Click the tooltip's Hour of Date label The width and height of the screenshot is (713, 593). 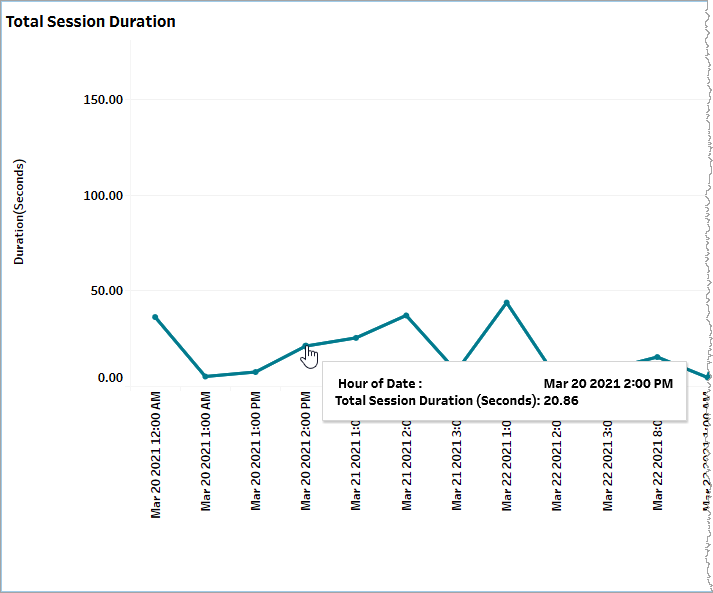click(x=380, y=383)
